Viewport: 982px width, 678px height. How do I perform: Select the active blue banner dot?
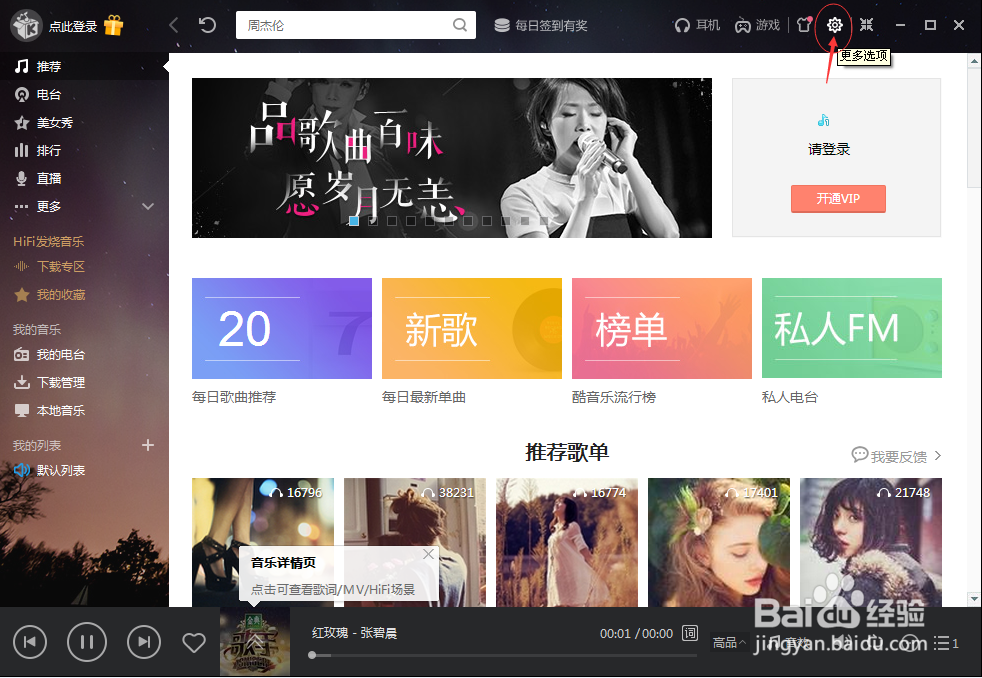point(354,221)
